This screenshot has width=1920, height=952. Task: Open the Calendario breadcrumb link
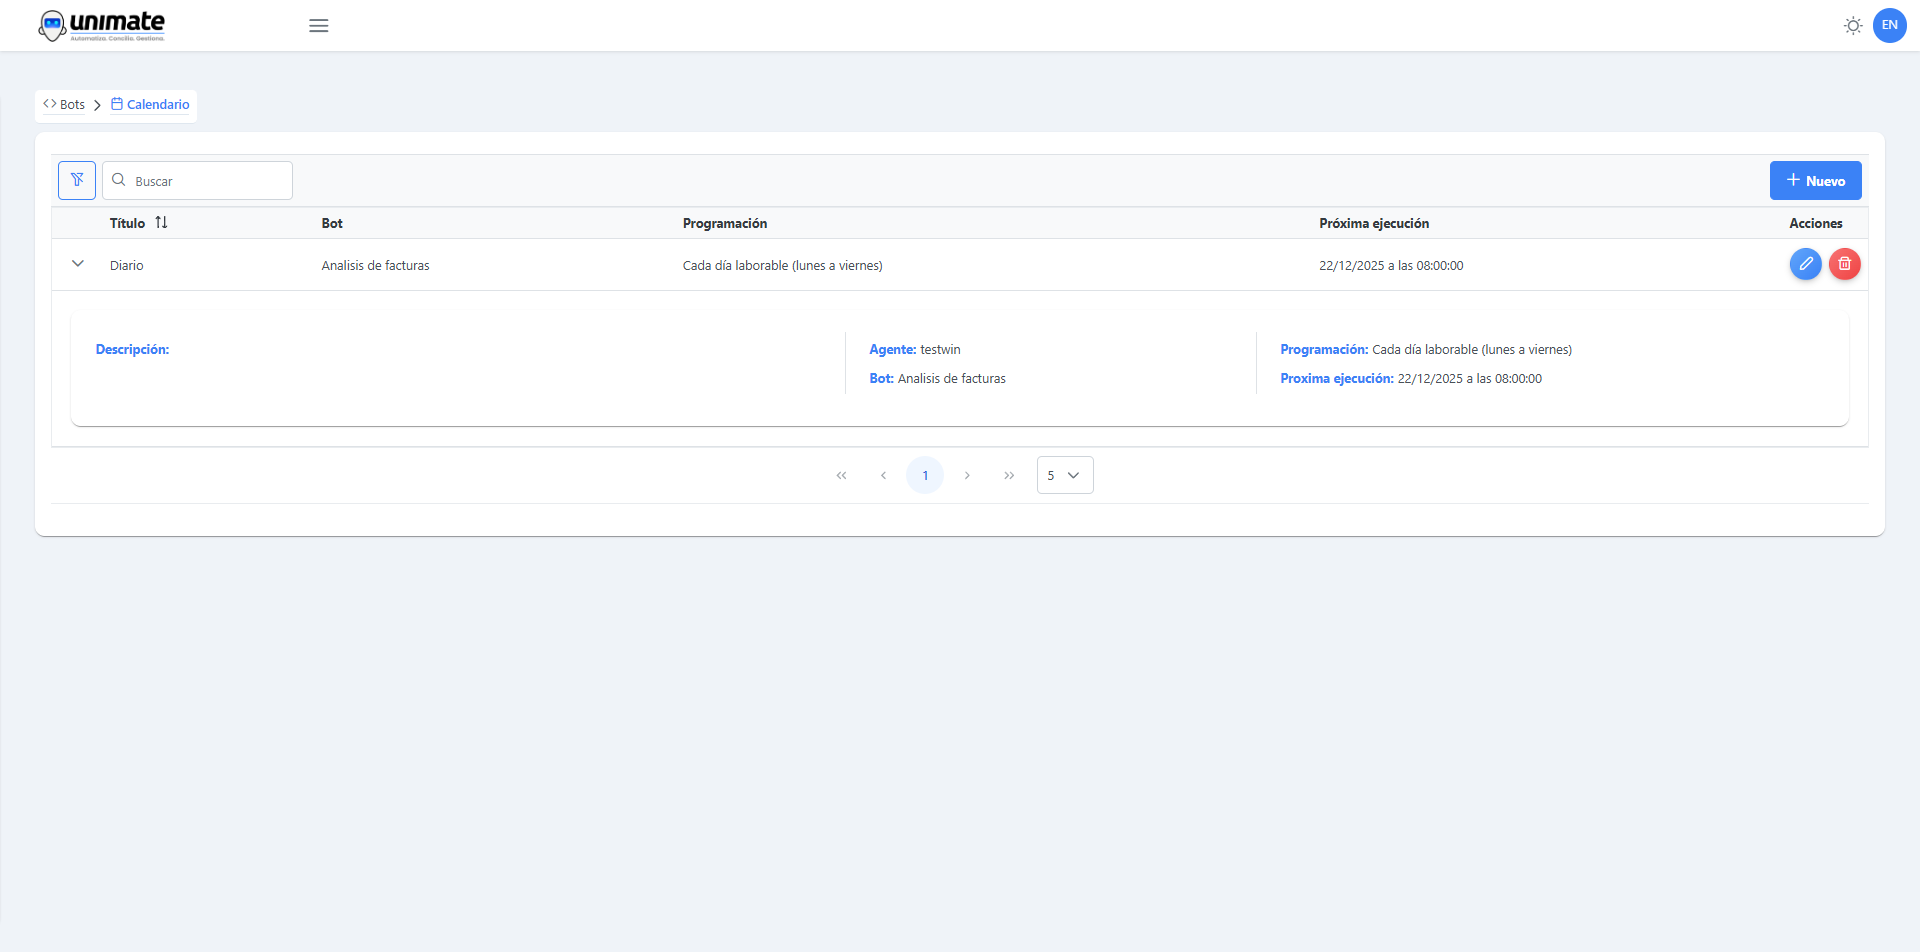click(x=151, y=105)
